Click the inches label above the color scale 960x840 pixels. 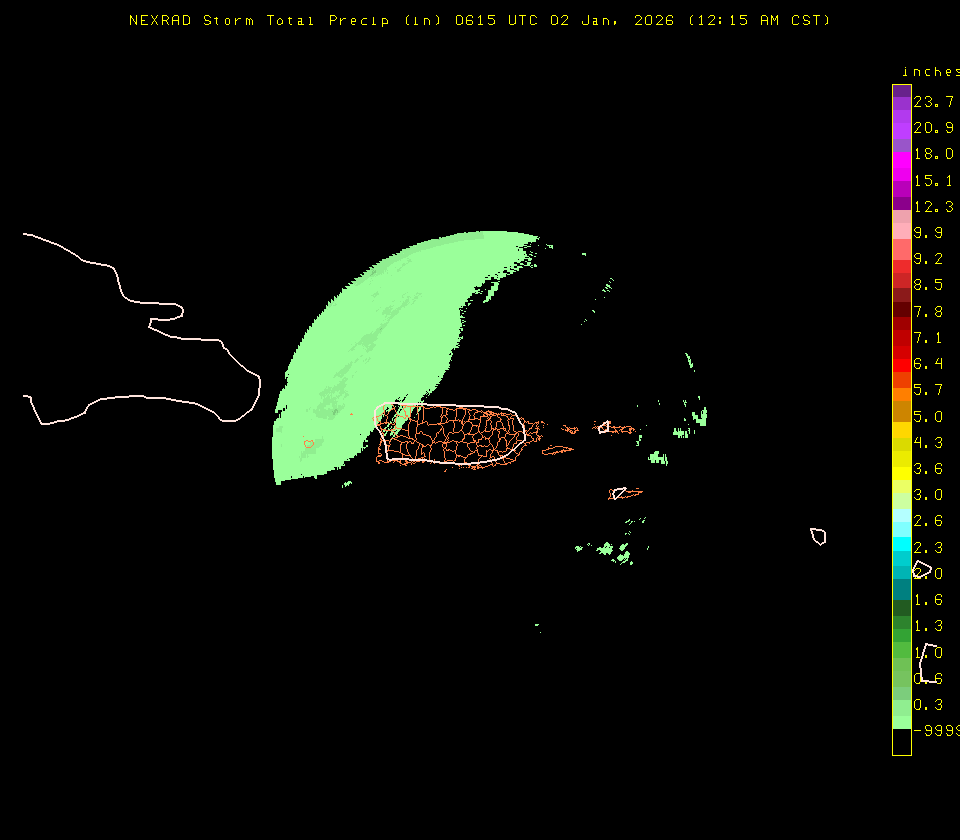[x=929, y=71]
